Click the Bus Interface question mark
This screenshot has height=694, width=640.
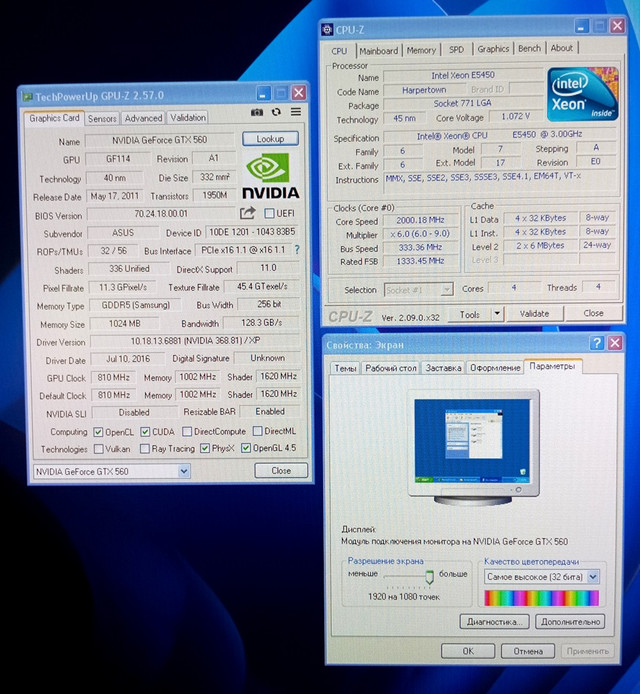[x=297, y=250]
